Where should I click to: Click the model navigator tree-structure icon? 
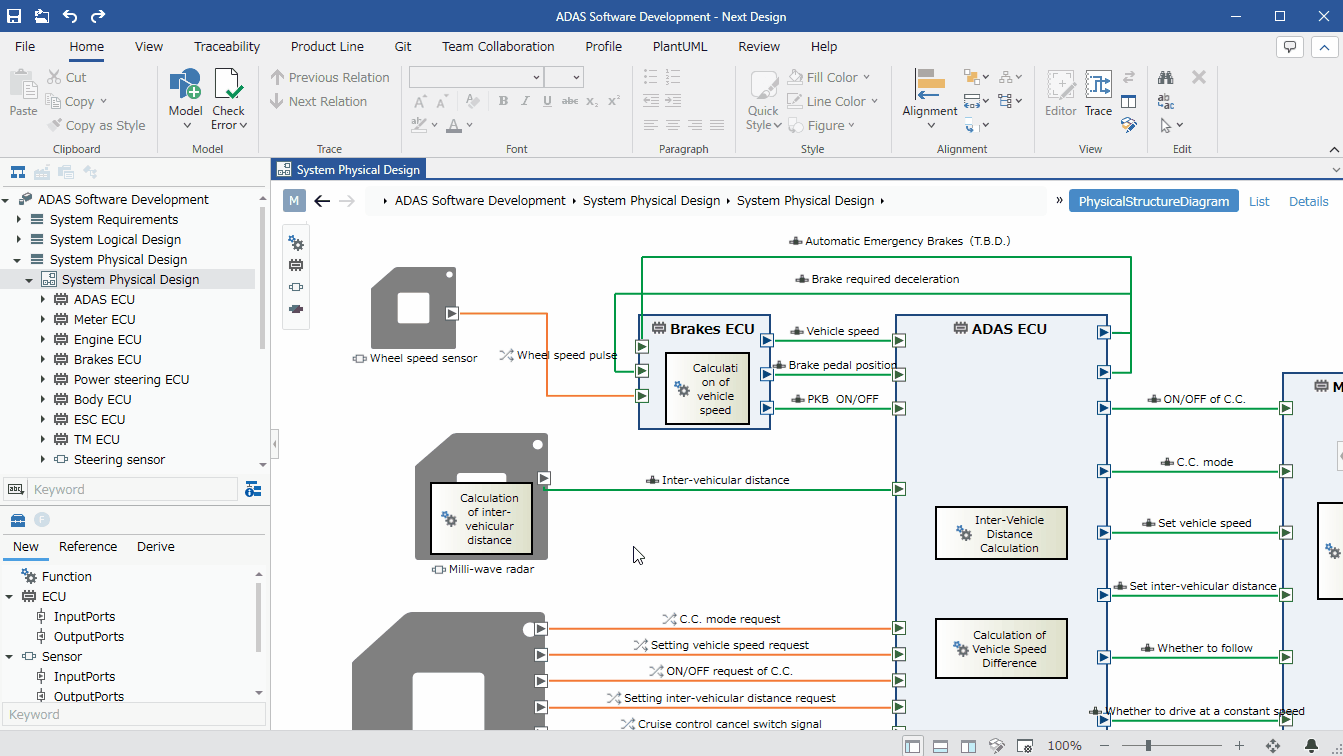pyautogui.click(x=17, y=172)
